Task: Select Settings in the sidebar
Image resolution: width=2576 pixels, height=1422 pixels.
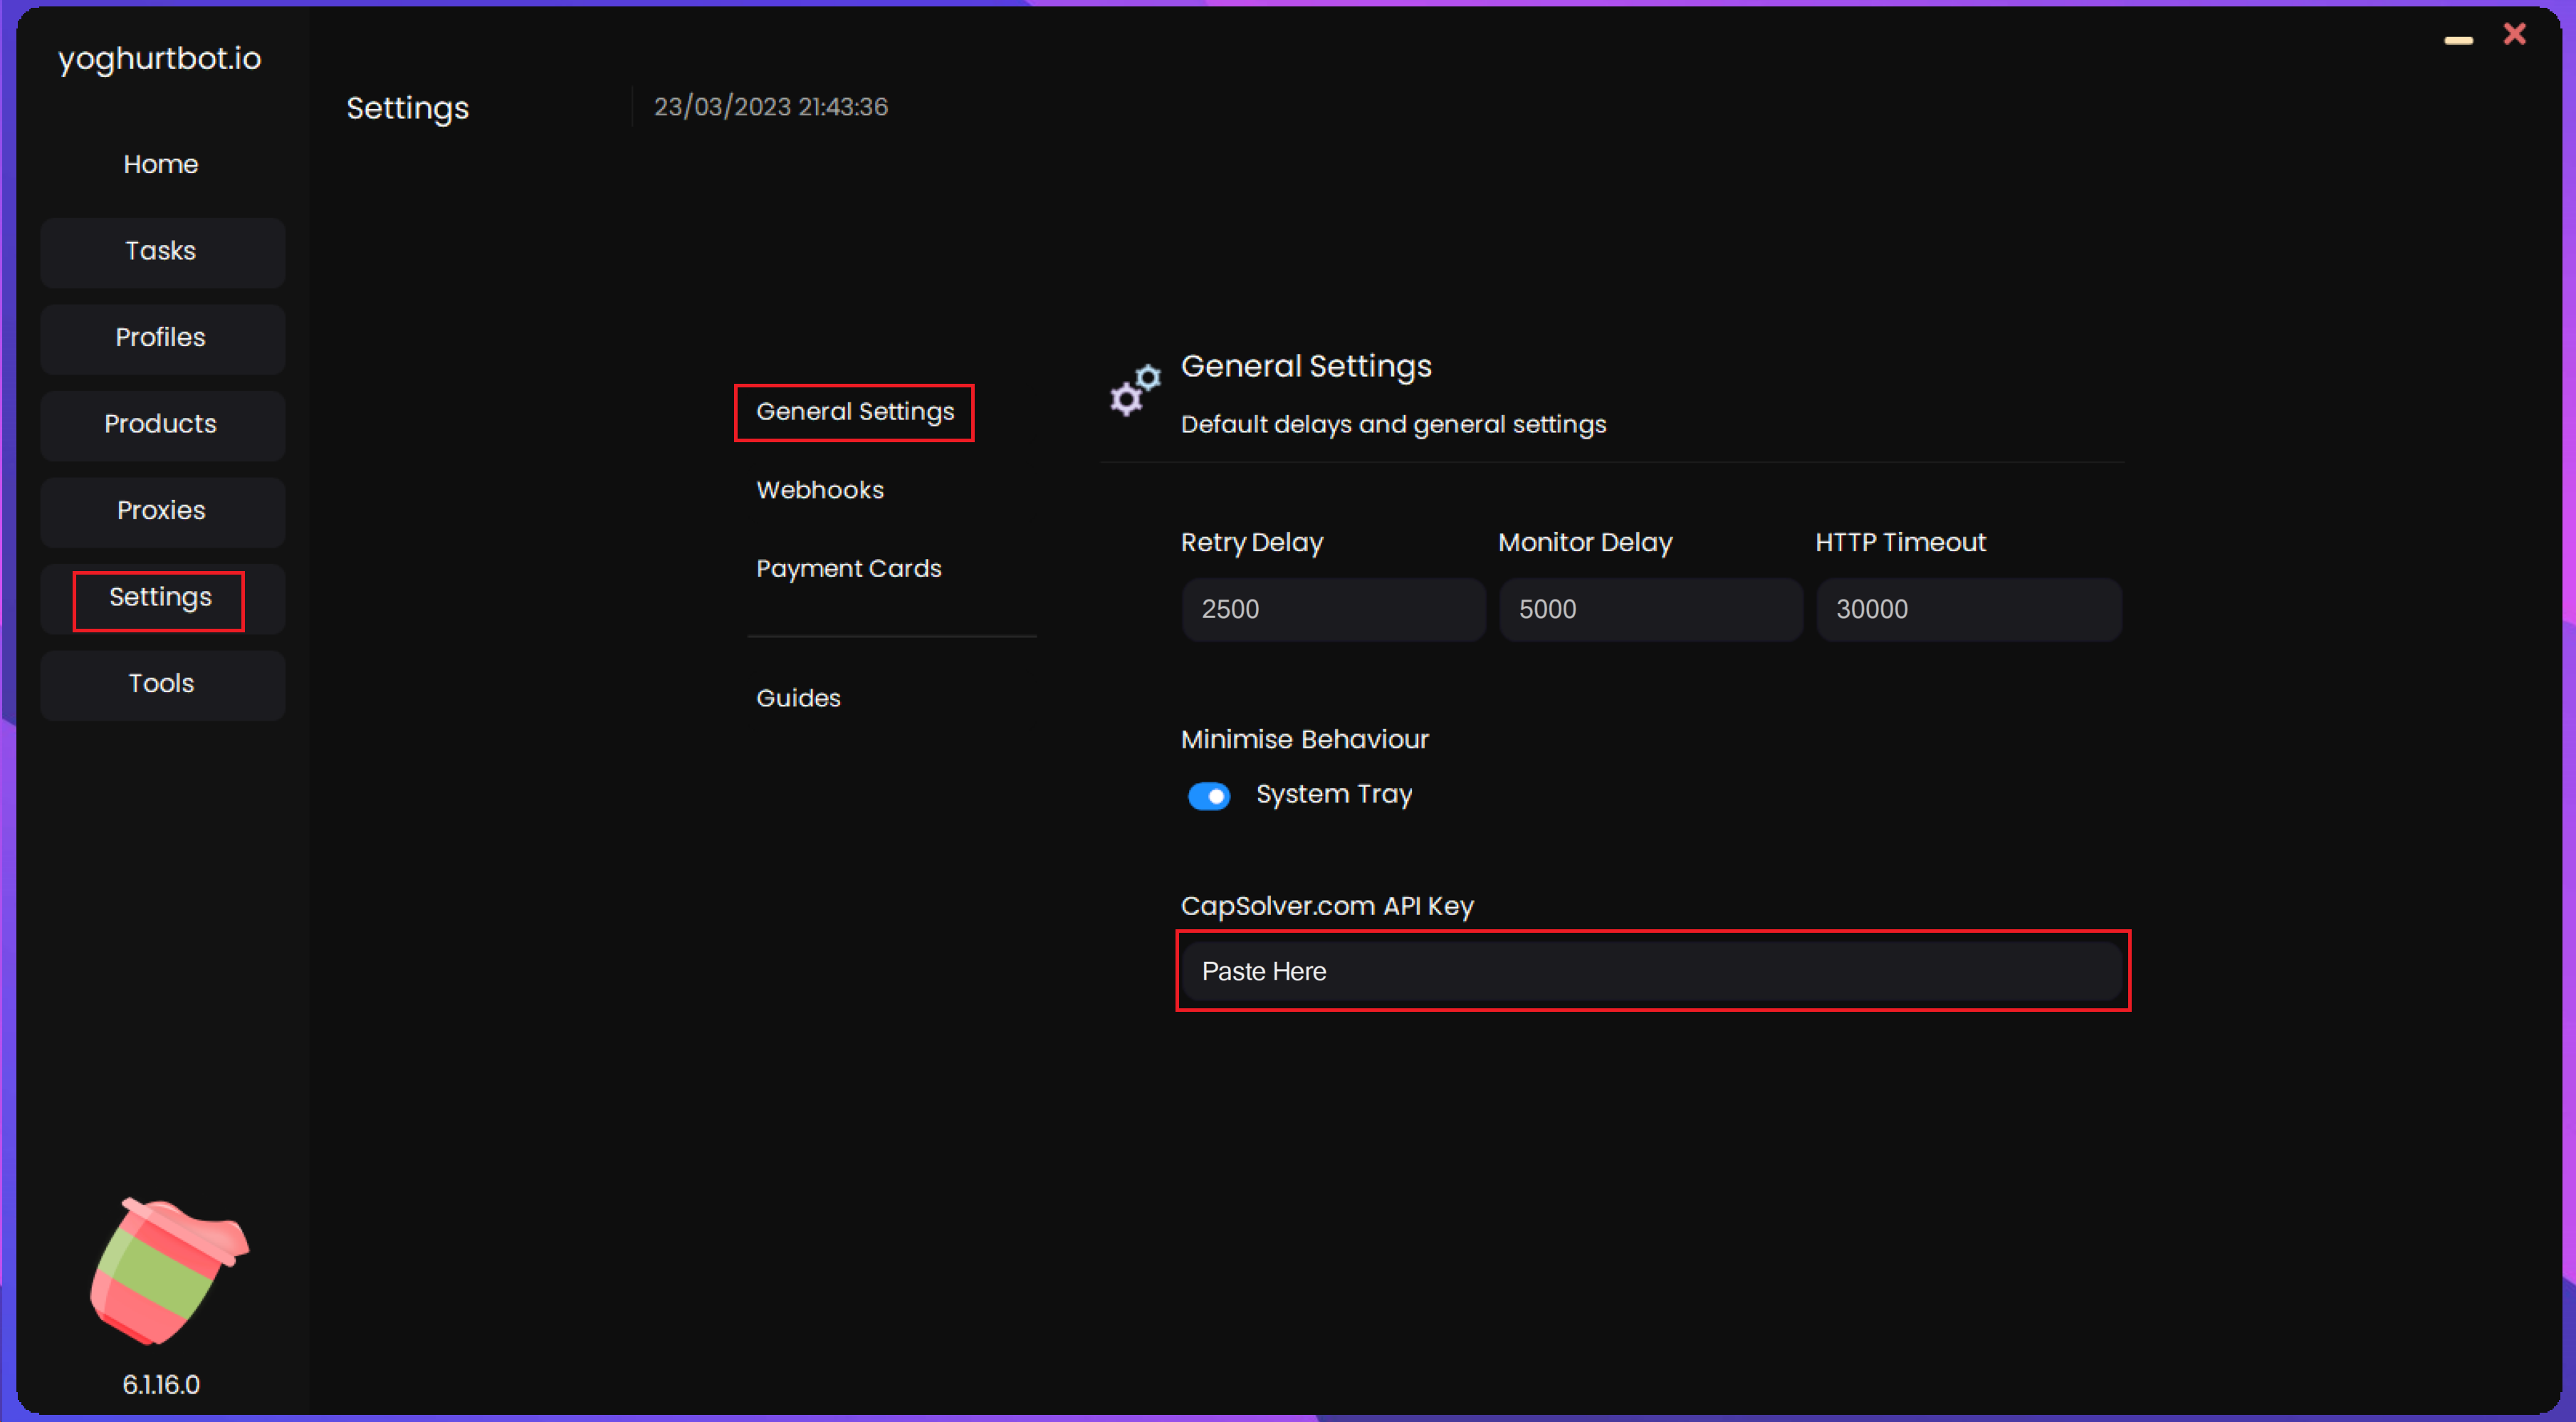Action: click(161, 598)
